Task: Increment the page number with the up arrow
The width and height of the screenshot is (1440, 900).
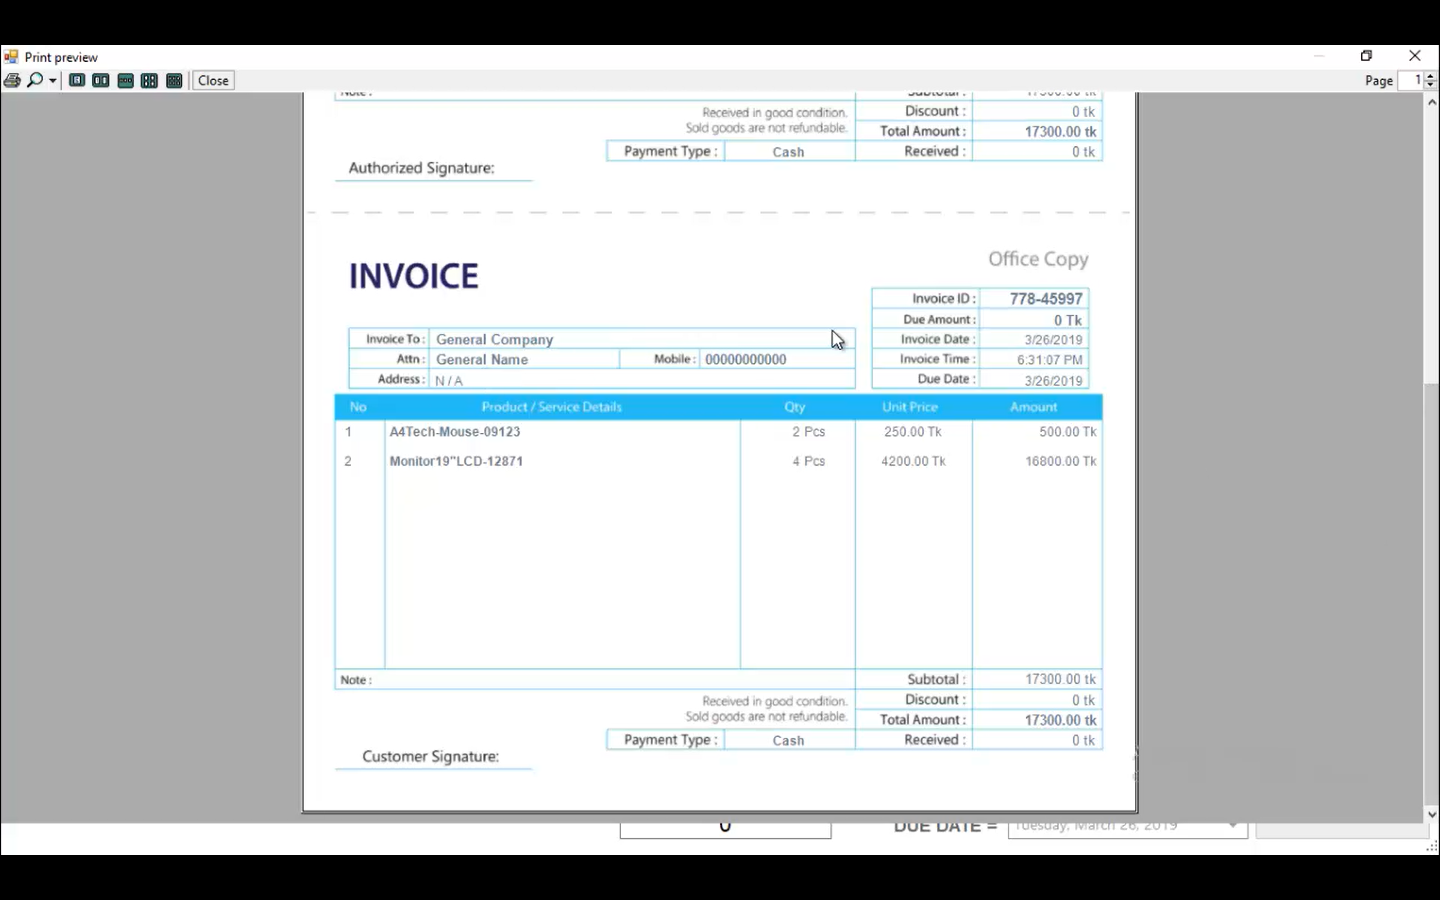Action: [x=1429, y=76]
